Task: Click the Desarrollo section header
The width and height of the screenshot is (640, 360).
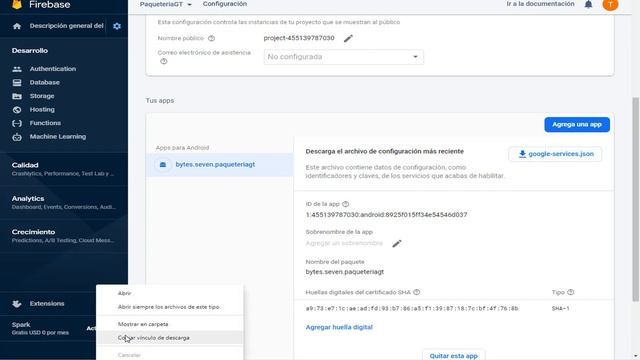Action: pos(30,51)
